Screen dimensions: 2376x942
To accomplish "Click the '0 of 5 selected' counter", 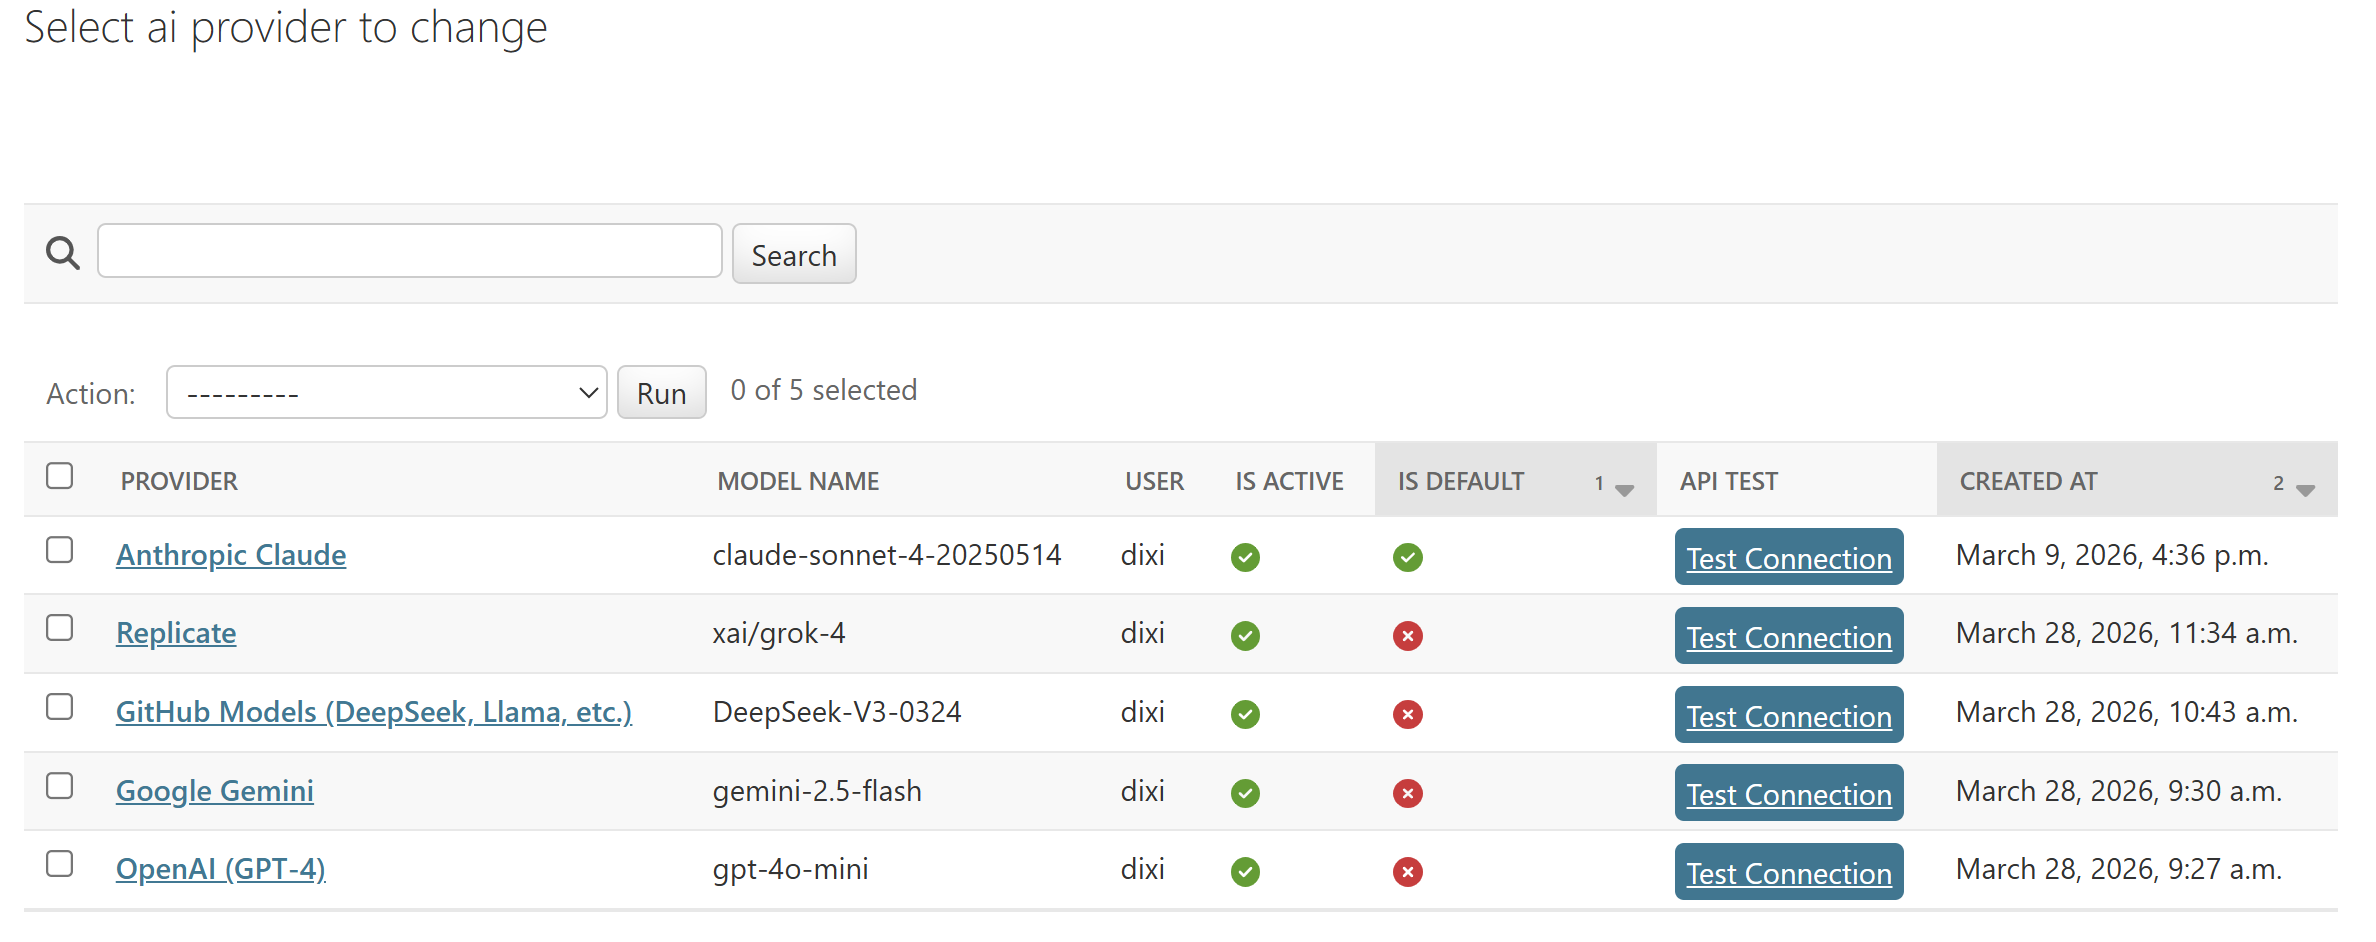I will coord(824,390).
